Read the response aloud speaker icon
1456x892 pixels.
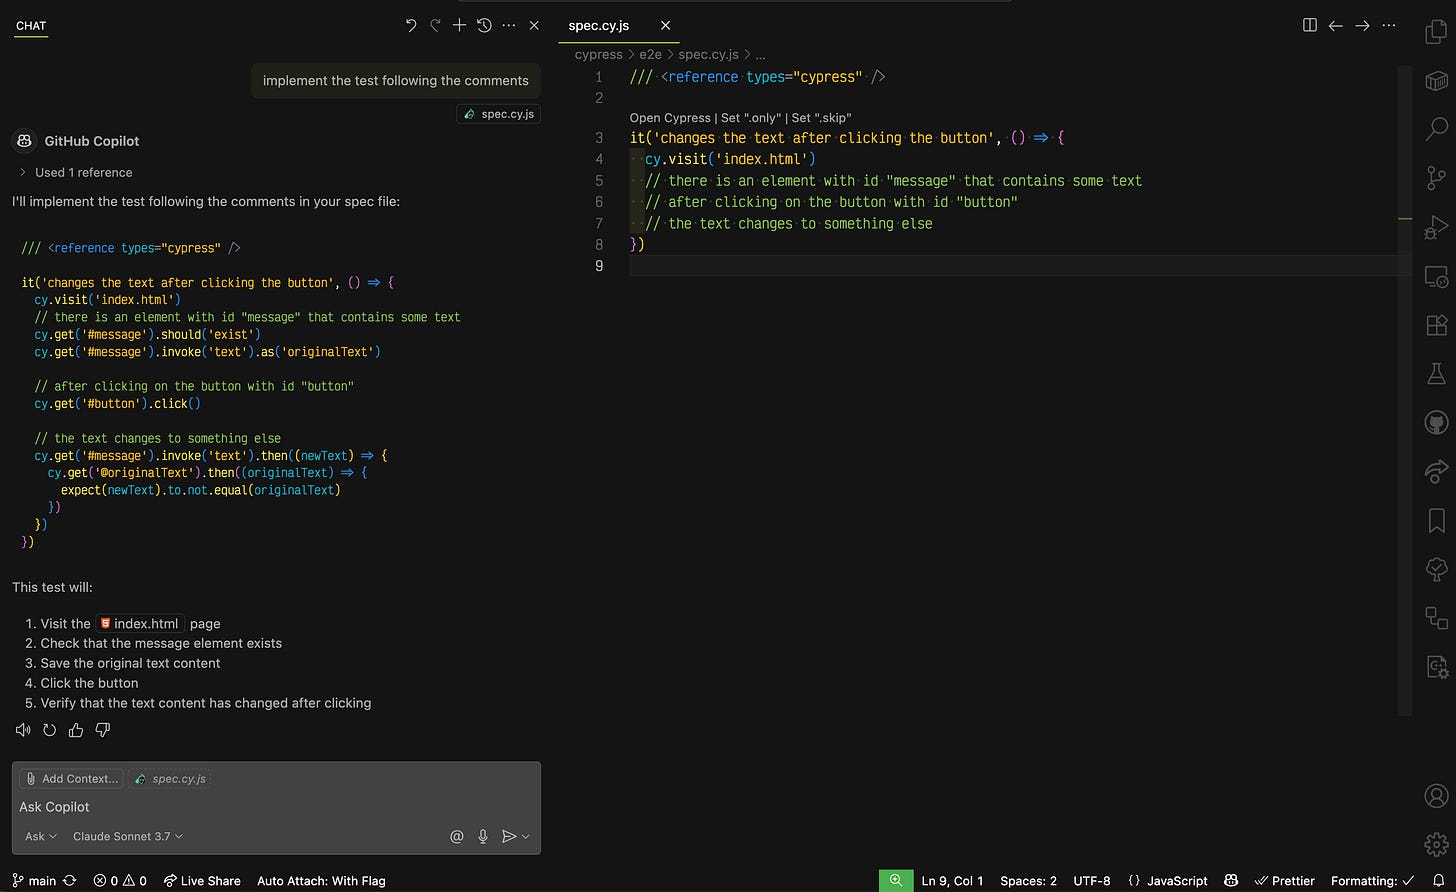pos(23,730)
